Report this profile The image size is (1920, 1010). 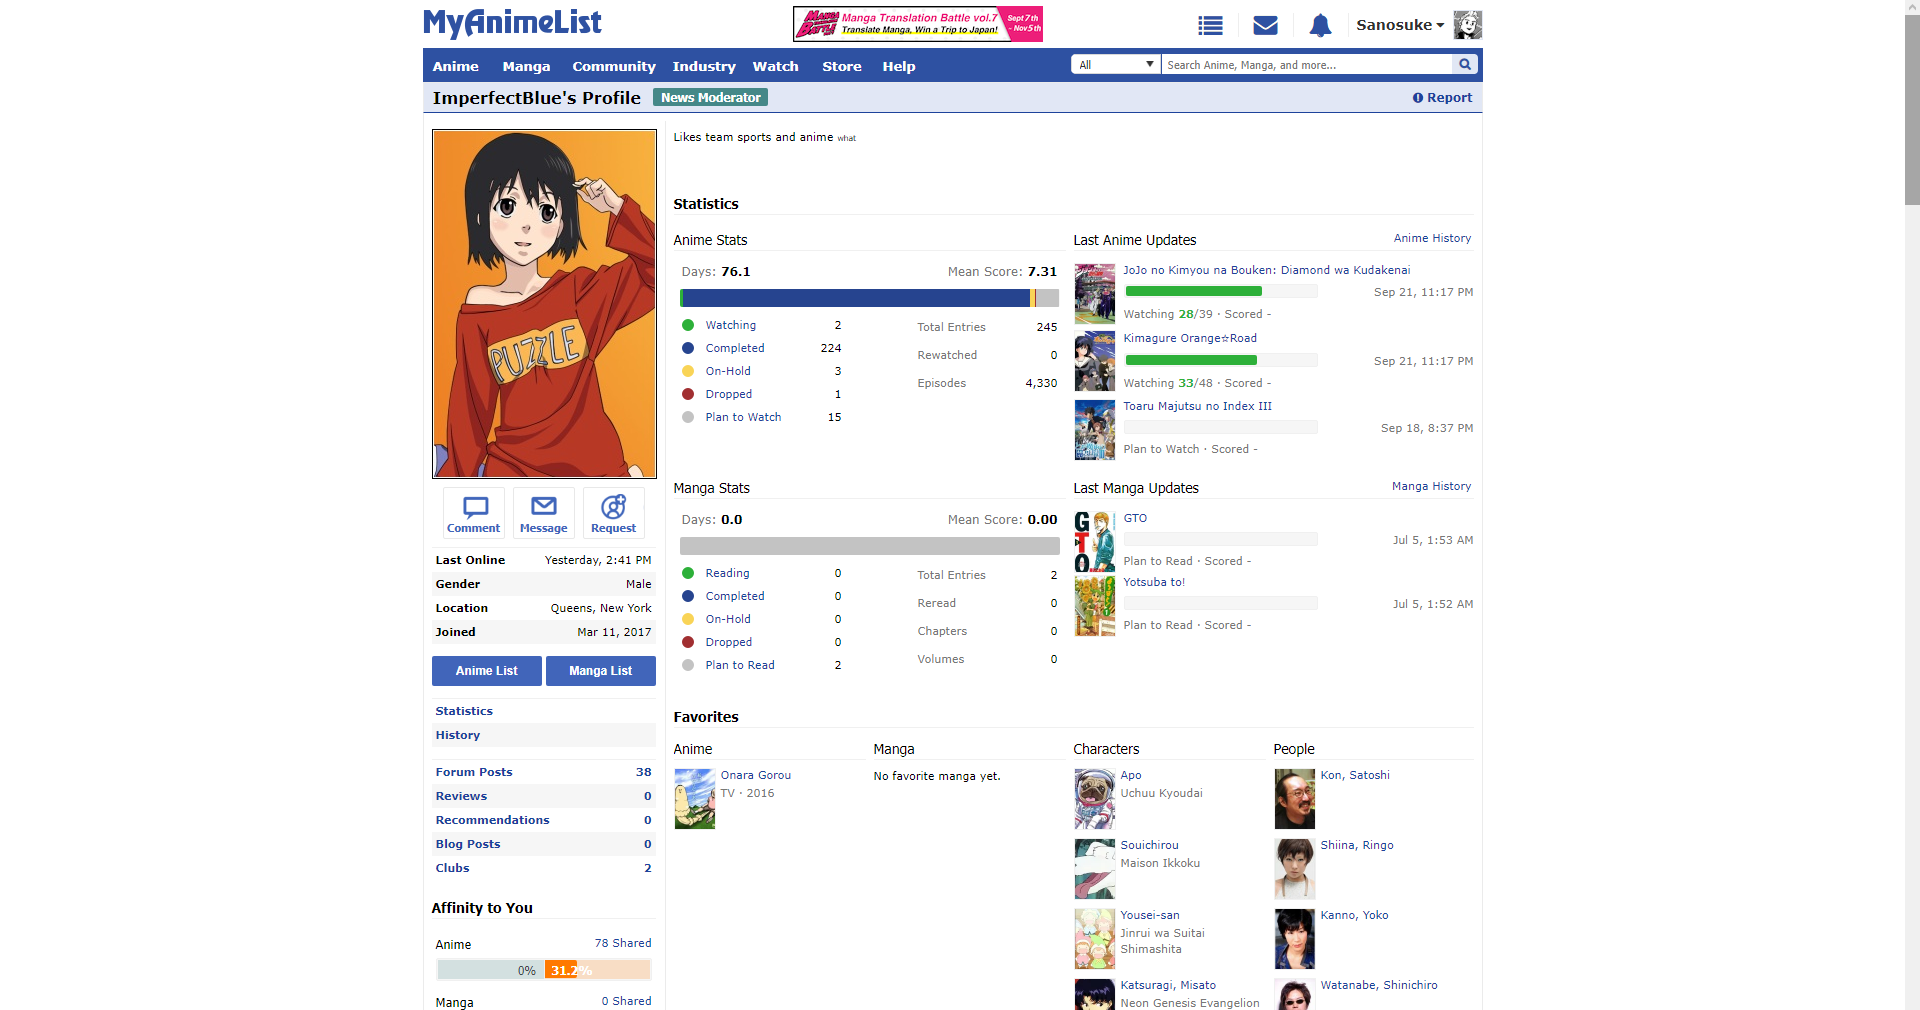[x=1442, y=98]
